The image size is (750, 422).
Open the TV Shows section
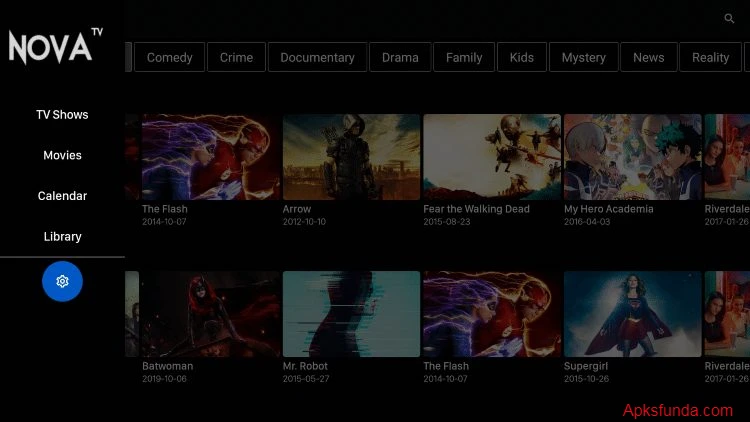coord(62,115)
